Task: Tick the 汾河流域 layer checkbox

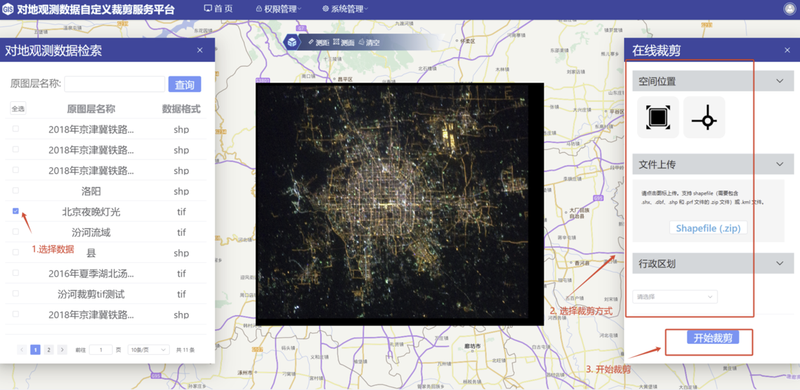Action: [15, 231]
